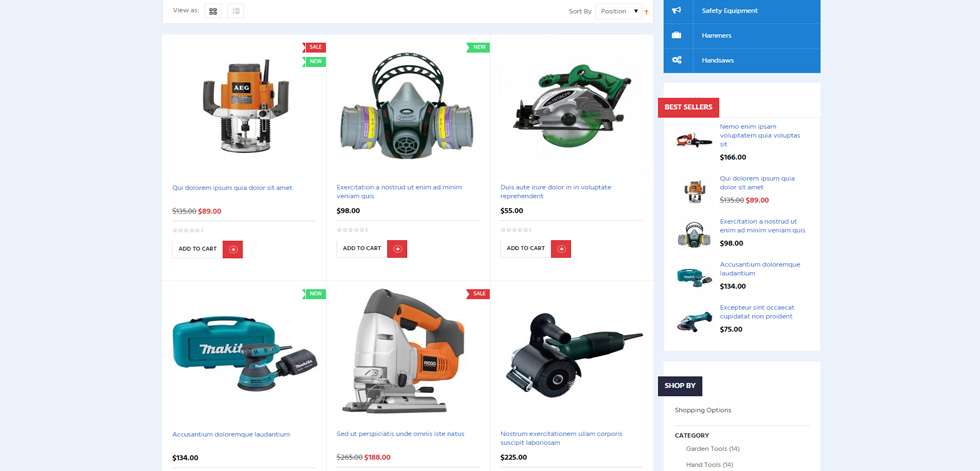Open 'Sed ut perspiciatis unde omnis' link
Screen dimensions: 980x471
point(401,434)
